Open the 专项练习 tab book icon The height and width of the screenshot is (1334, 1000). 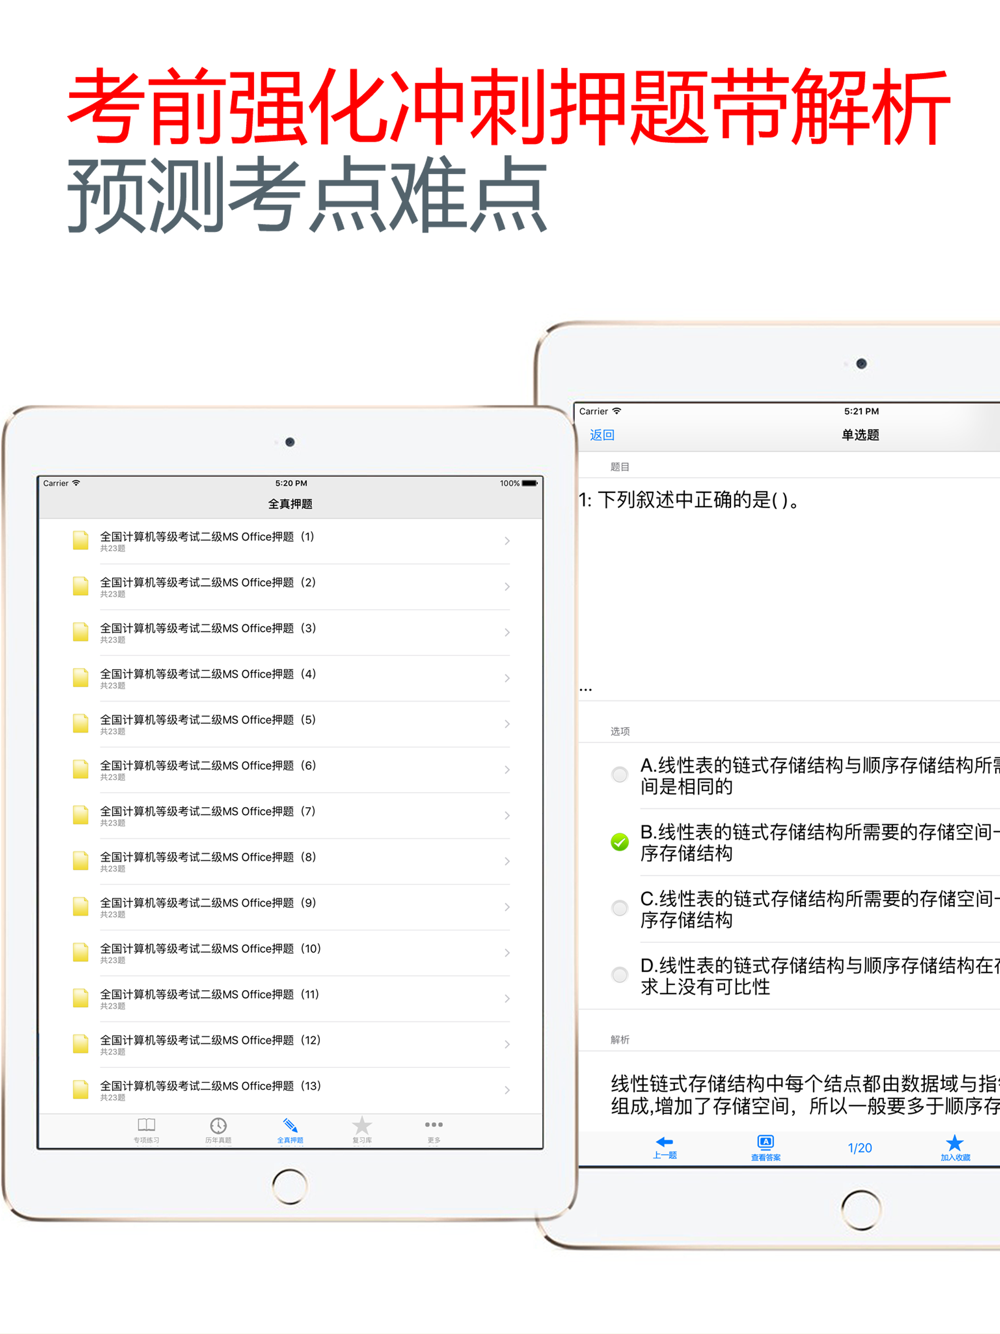click(146, 1125)
